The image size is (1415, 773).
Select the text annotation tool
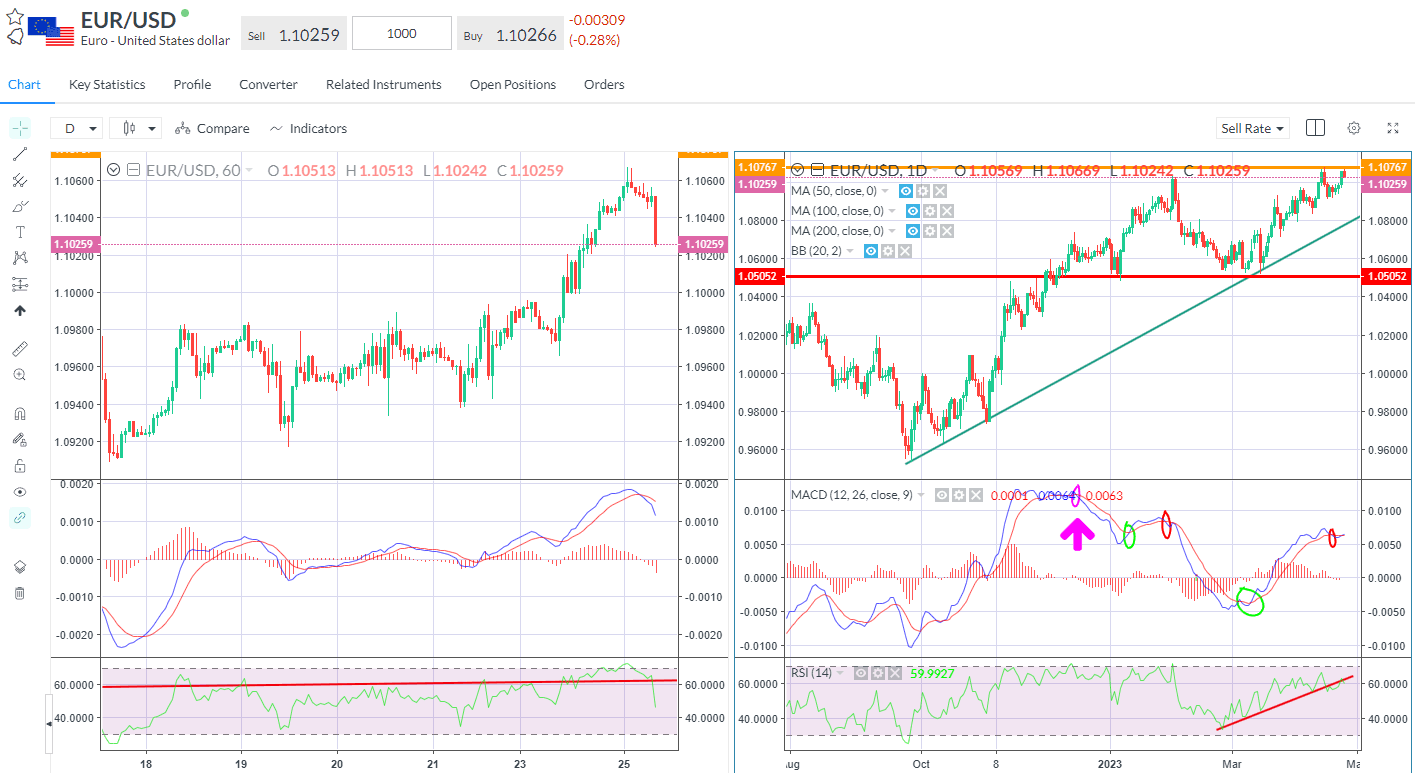(20, 231)
